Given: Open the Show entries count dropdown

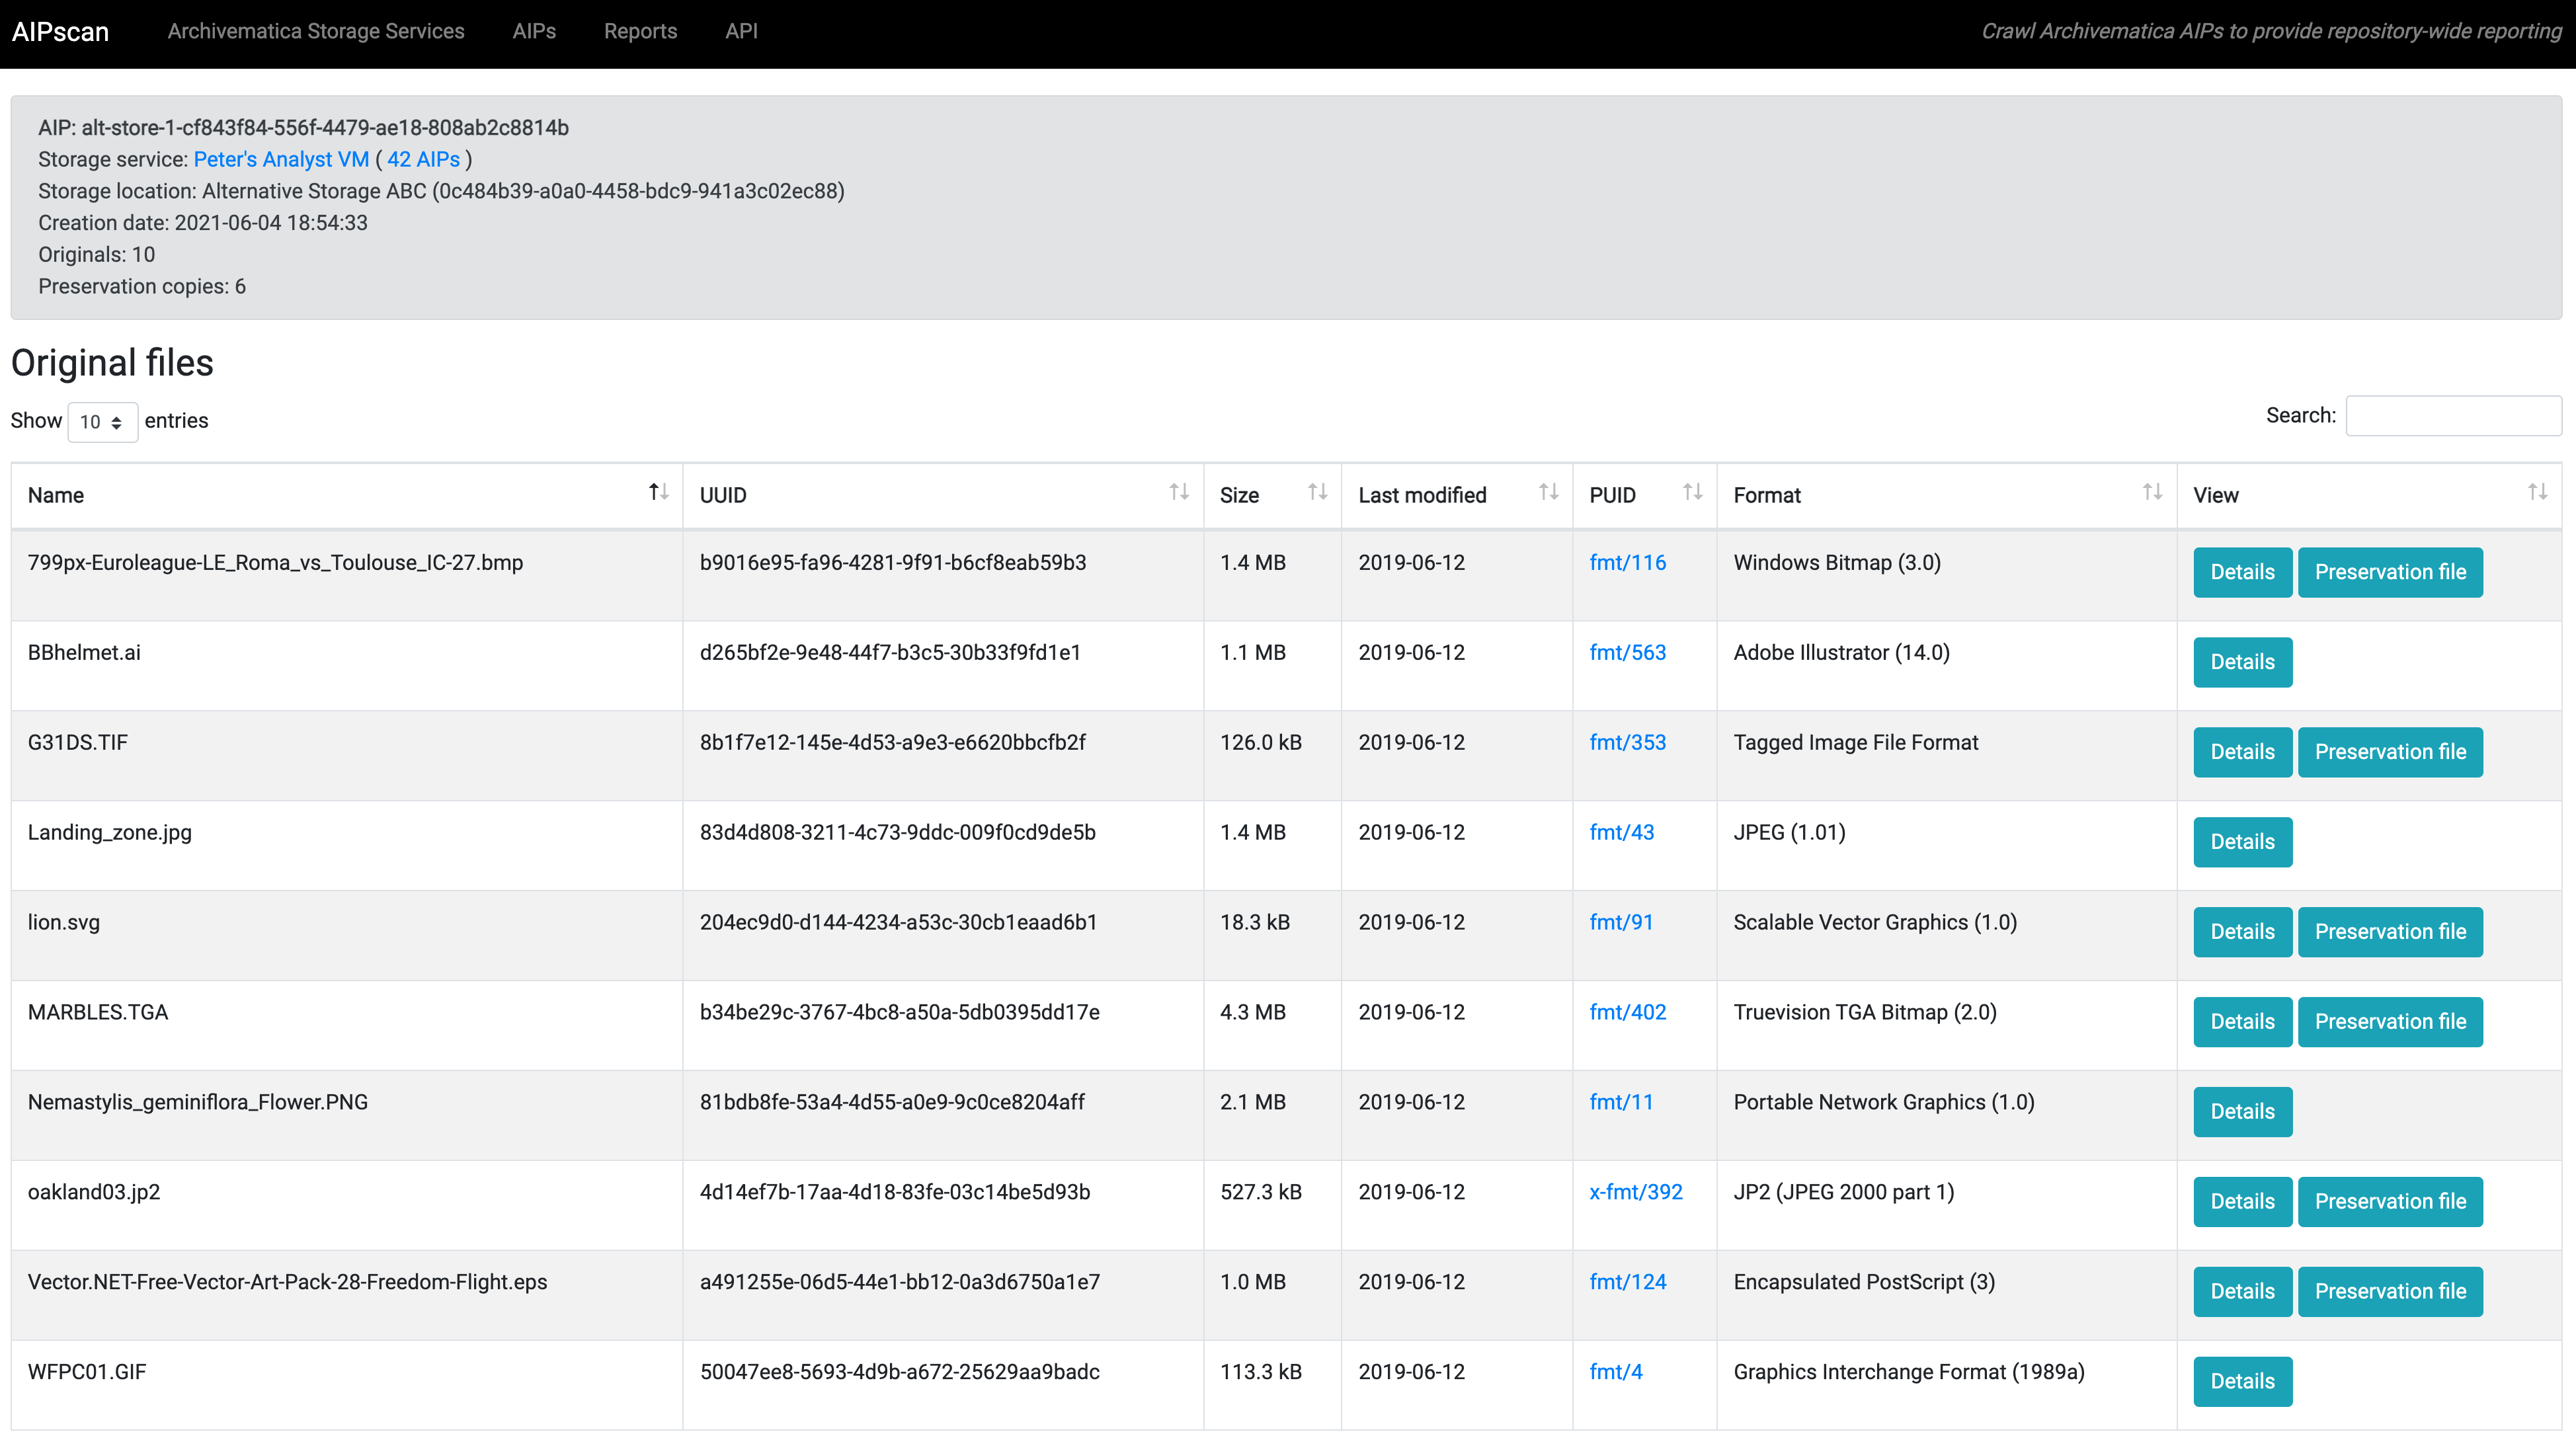Looking at the screenshot, I should (x=101, y=421).
